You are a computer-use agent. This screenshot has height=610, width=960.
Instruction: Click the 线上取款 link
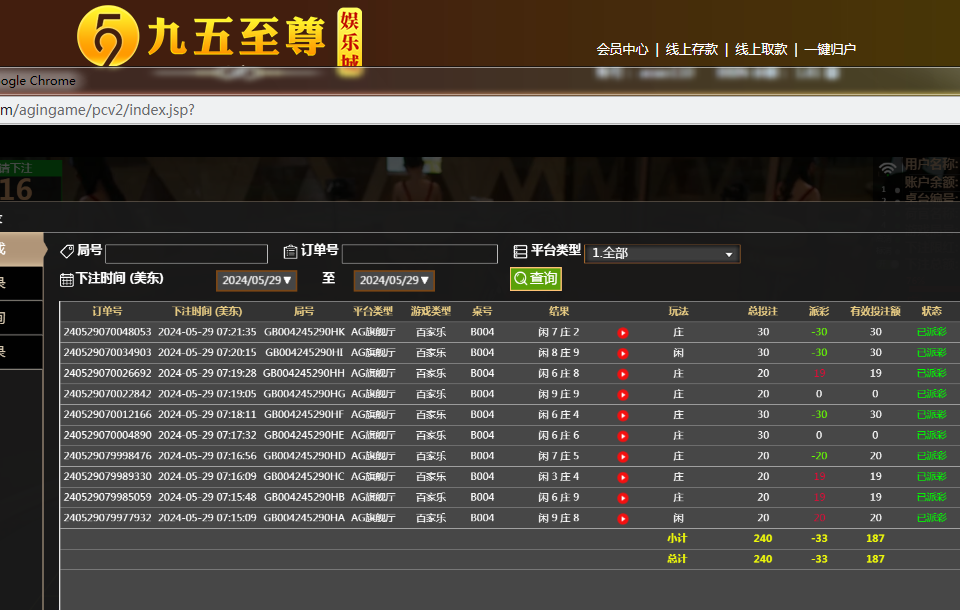point(761,49)
